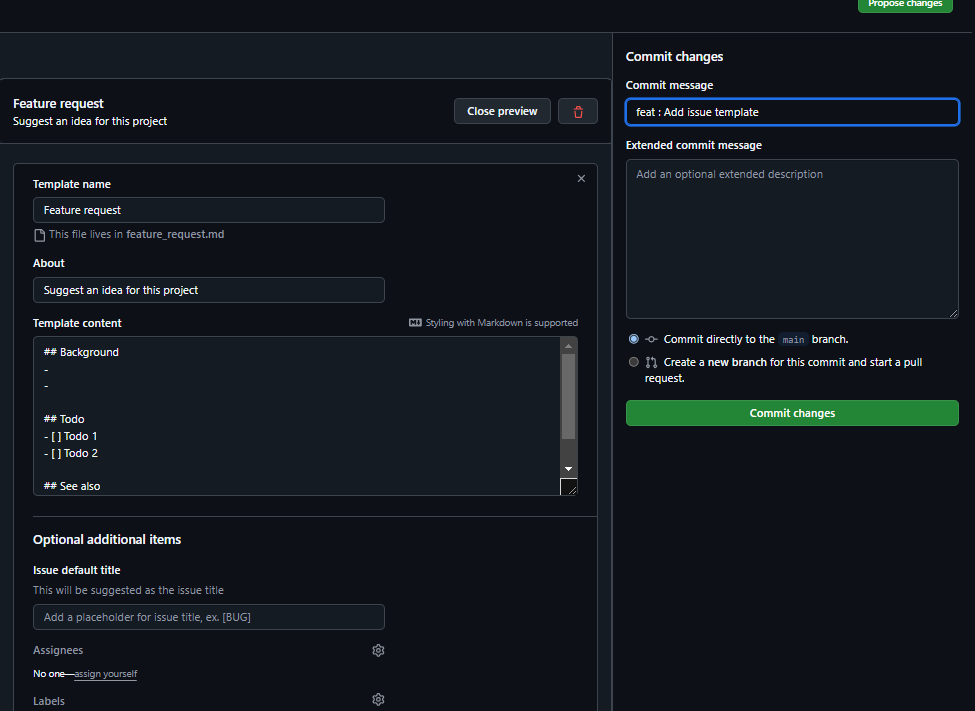
Task: Click the extended commit message resize handle
Action: click(x=953, y=314)
